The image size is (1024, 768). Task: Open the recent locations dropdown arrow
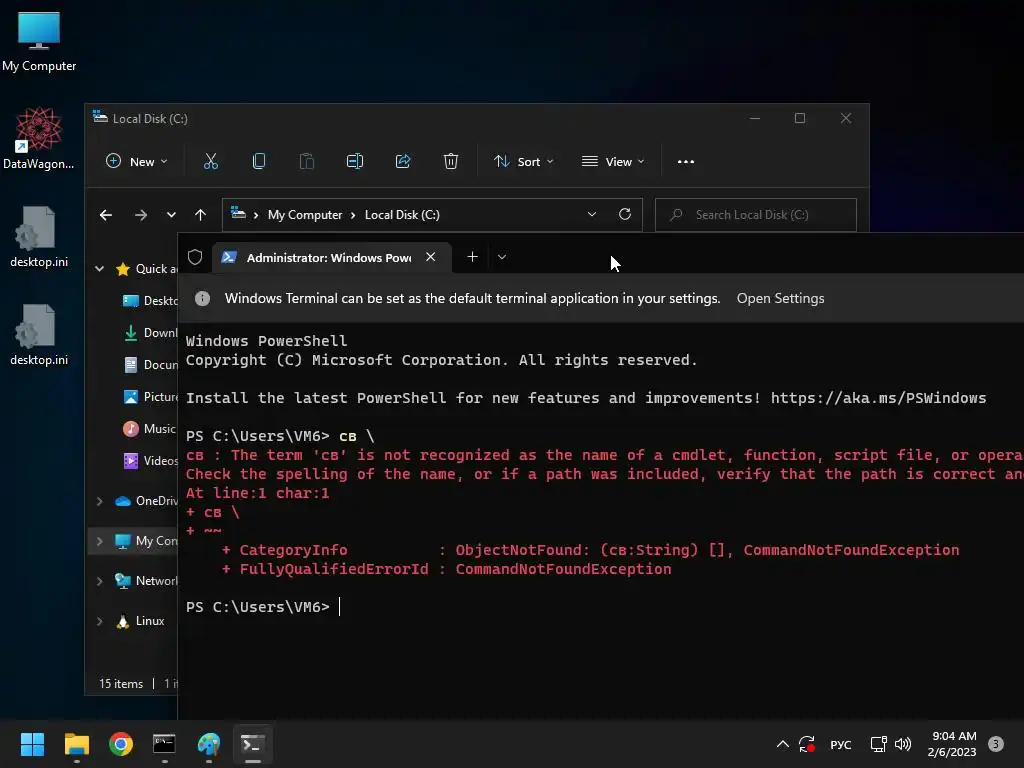(170, 215)
